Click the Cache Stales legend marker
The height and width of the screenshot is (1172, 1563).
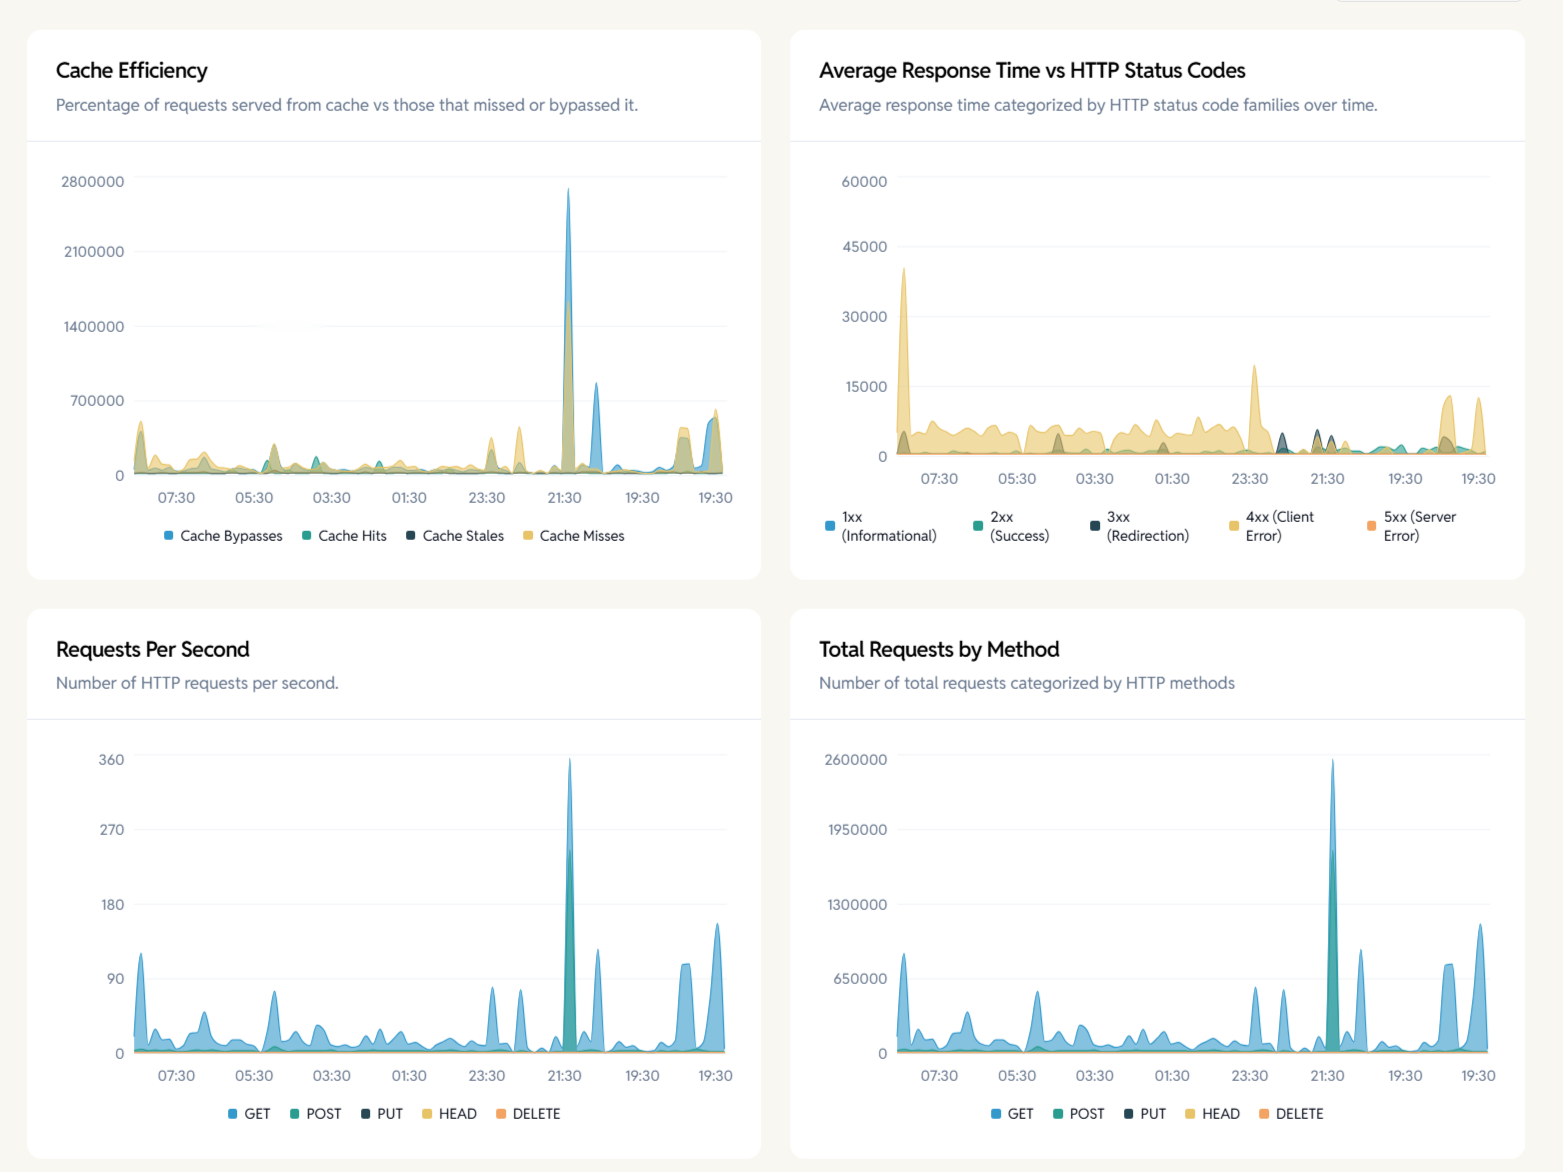point(408,535)
